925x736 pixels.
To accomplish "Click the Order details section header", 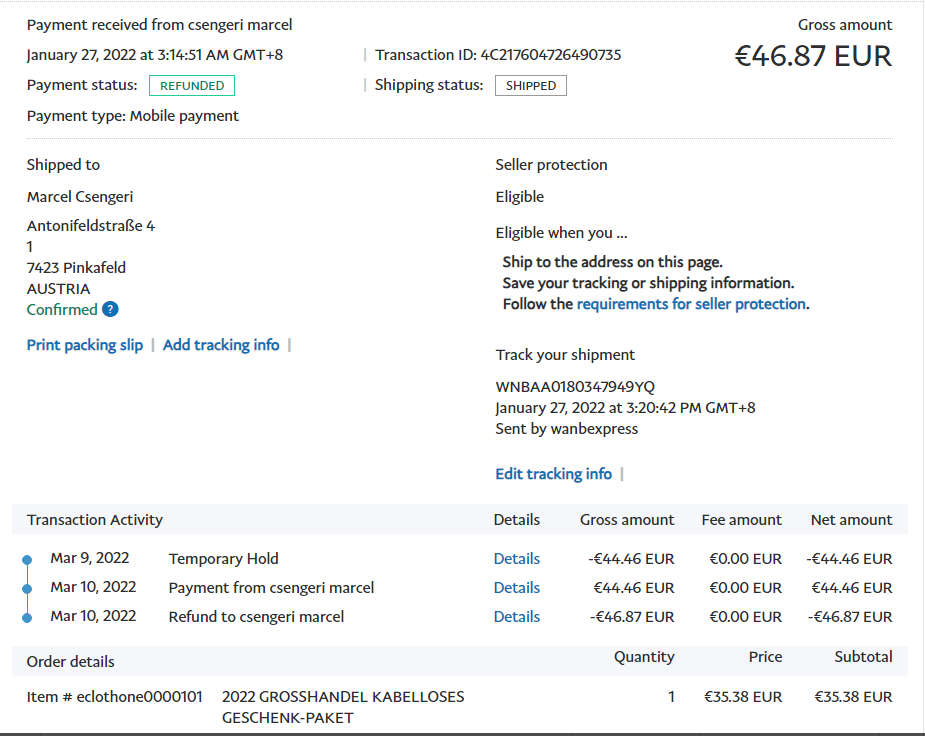I will 70,662.
